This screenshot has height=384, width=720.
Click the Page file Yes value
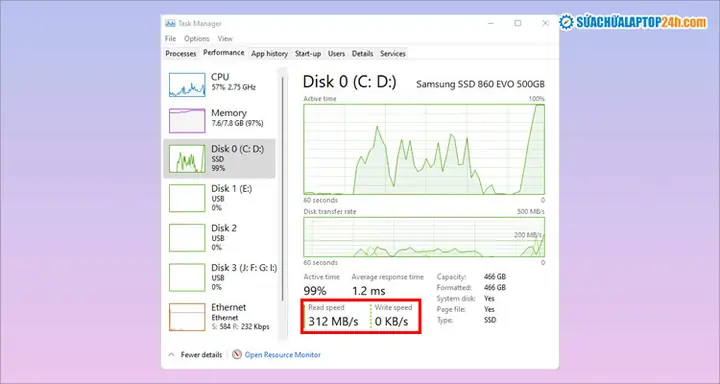point(489,309)
